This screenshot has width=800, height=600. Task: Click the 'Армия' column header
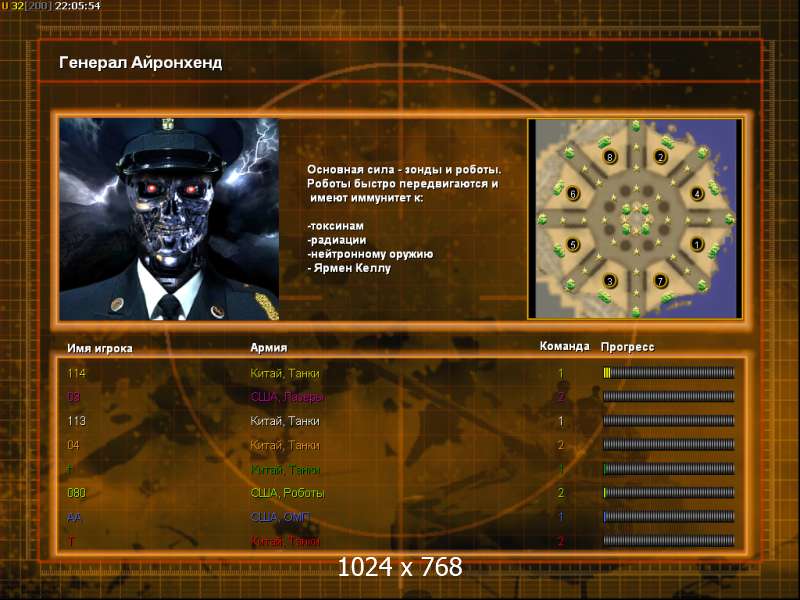(268, 347)
